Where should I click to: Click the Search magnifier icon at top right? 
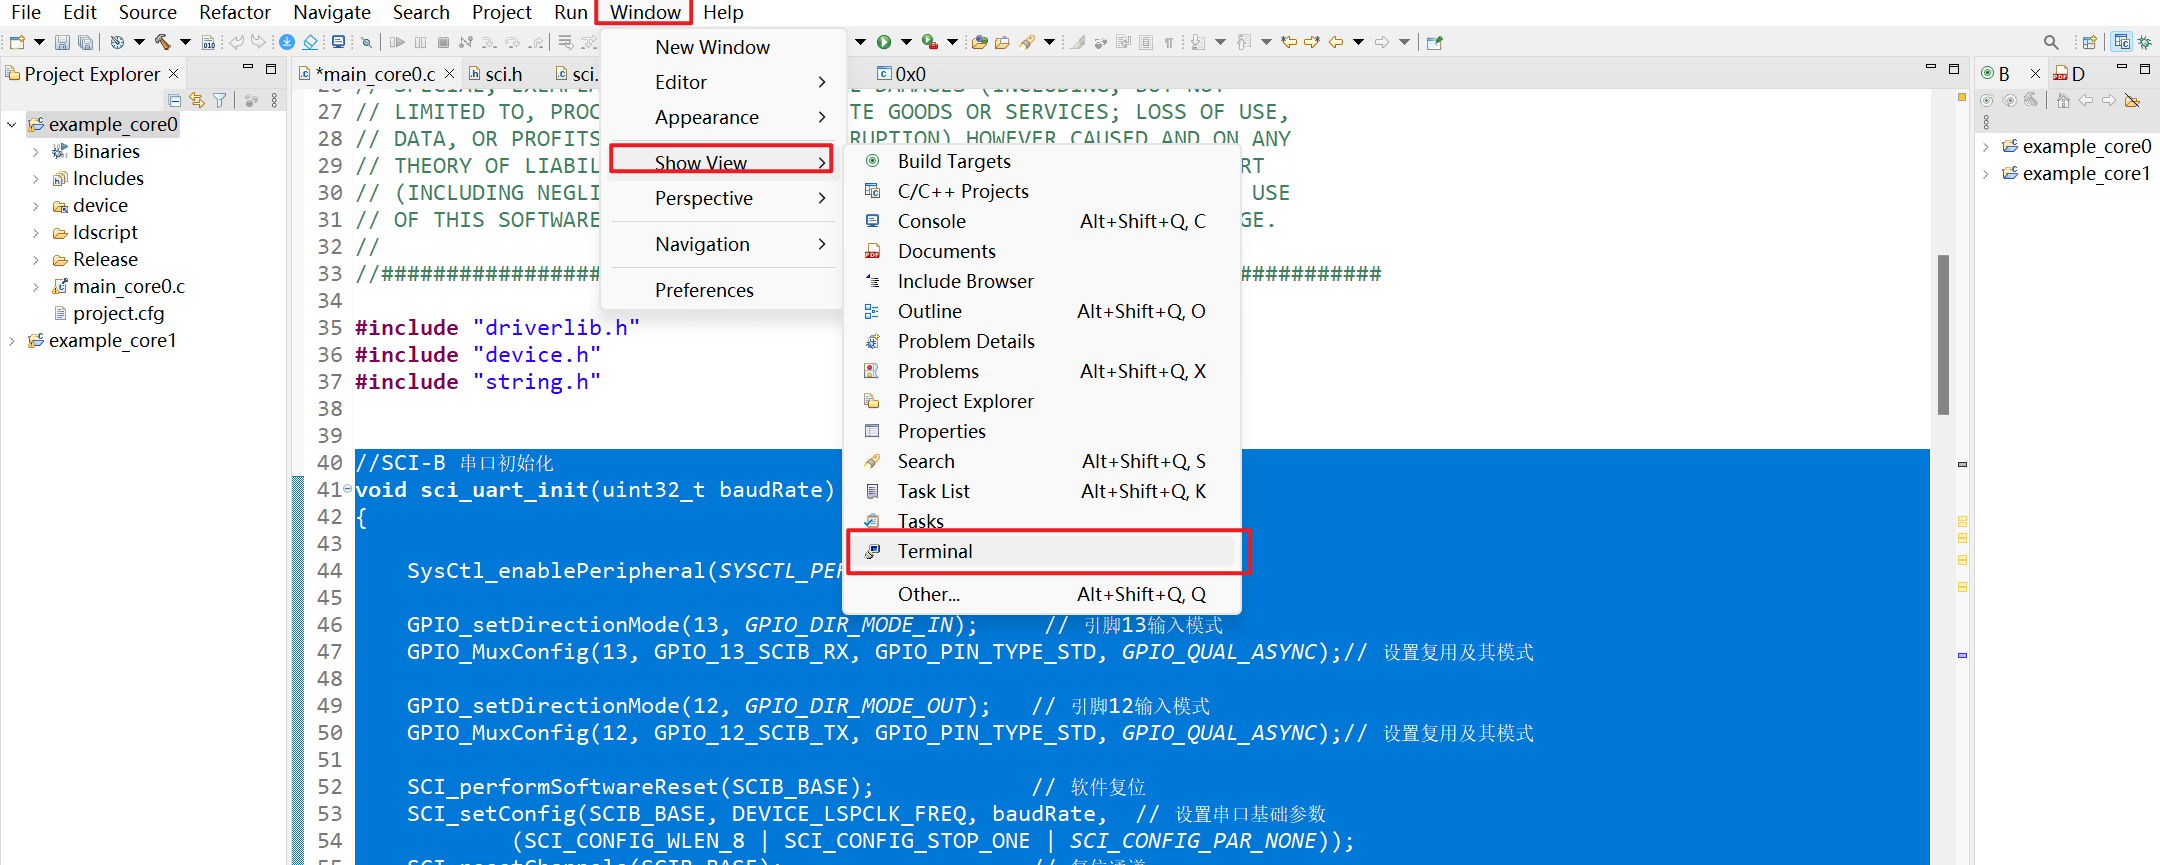click(x=2051, y=42)
